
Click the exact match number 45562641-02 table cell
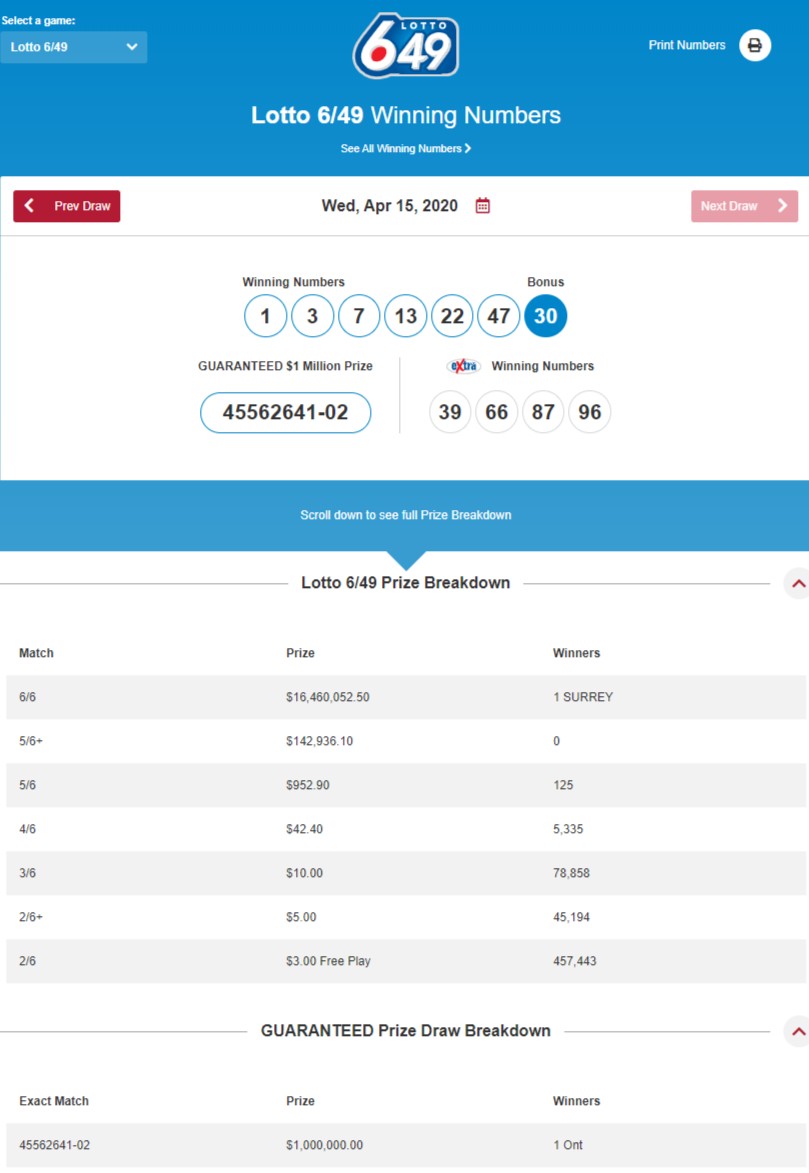click(x=55, y=1145)
